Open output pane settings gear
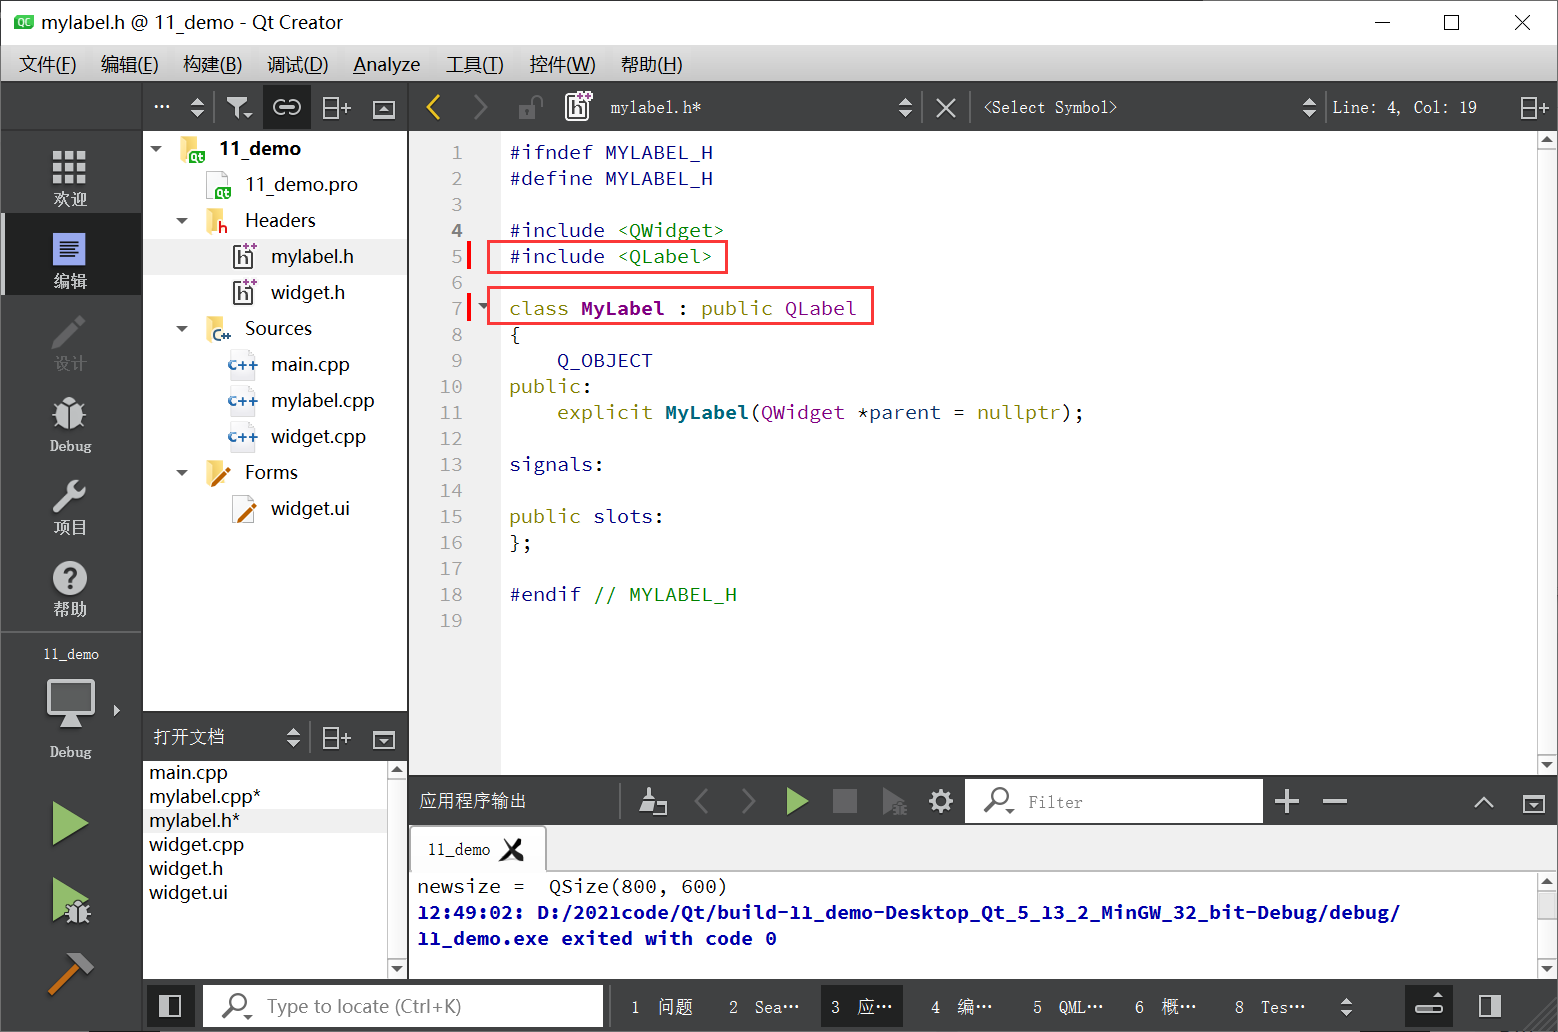The width and height of the screenshot is (1558, 1032). [x=941, y=801]
